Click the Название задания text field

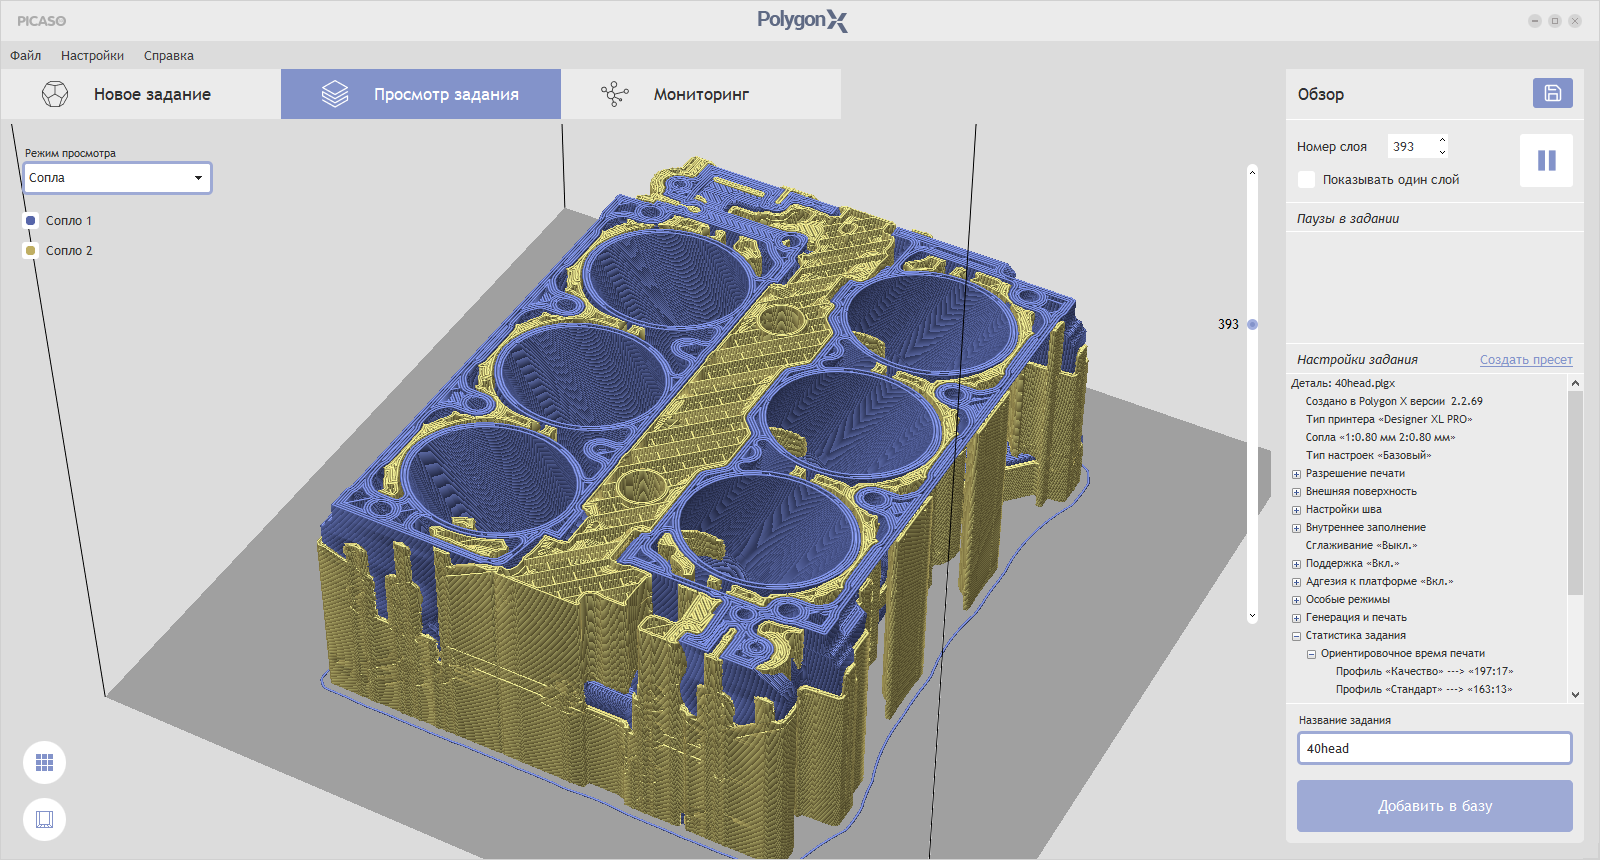(x=1434, y=748)
